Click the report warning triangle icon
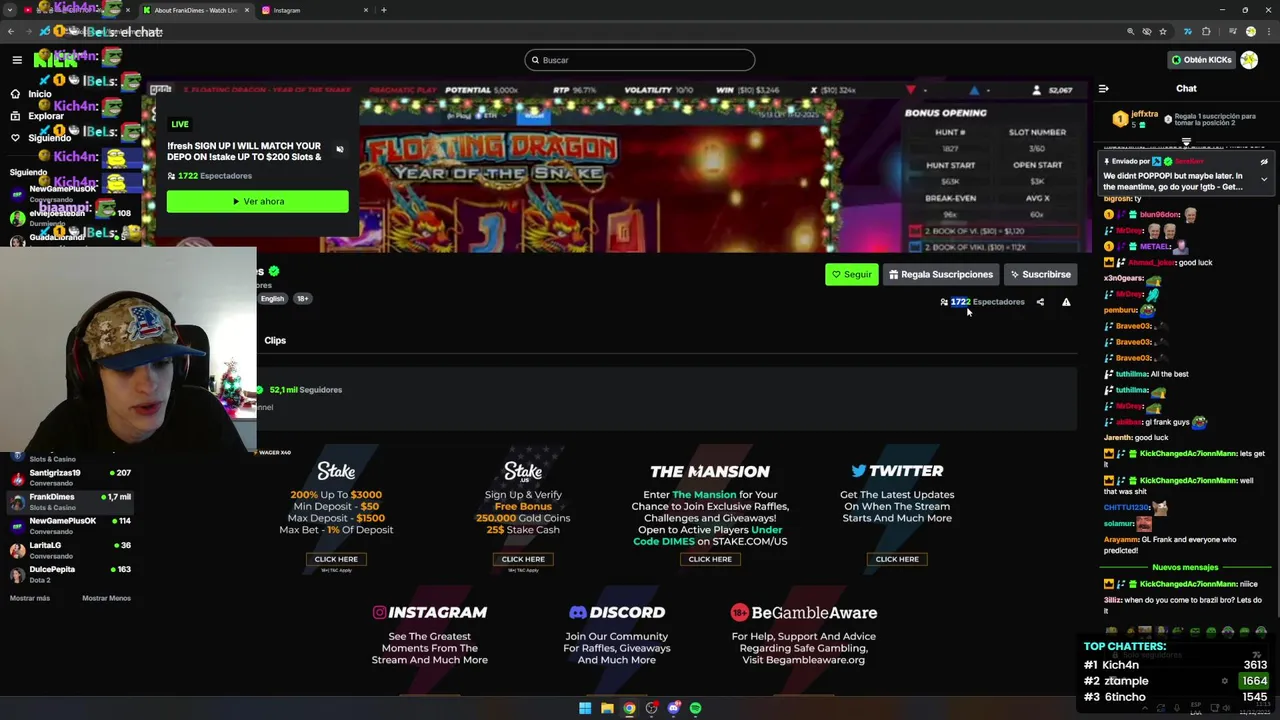 [1066, 302]
